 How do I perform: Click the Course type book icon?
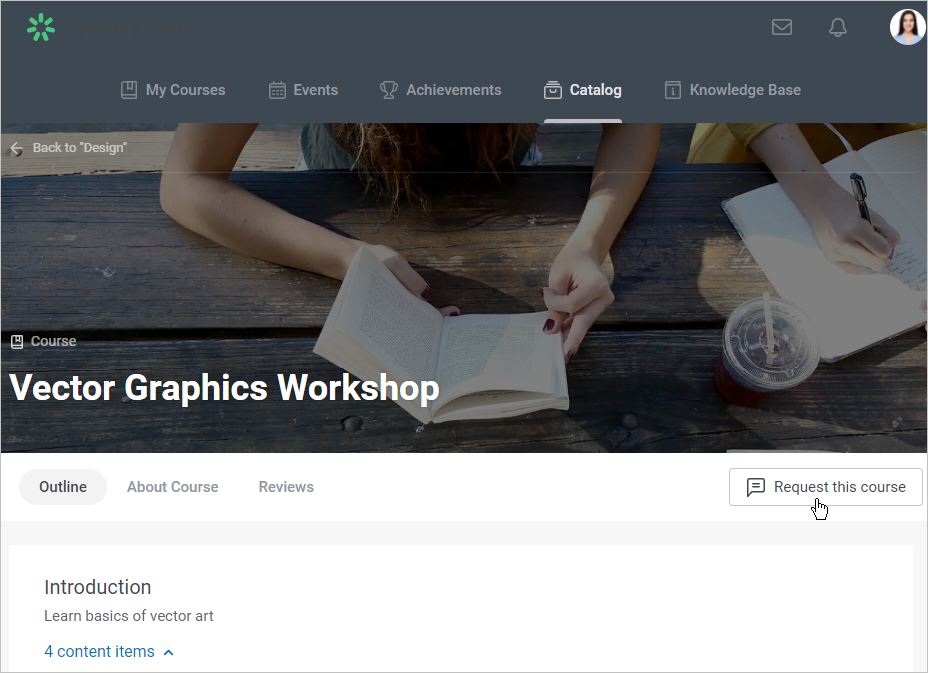tap(17, 342)
